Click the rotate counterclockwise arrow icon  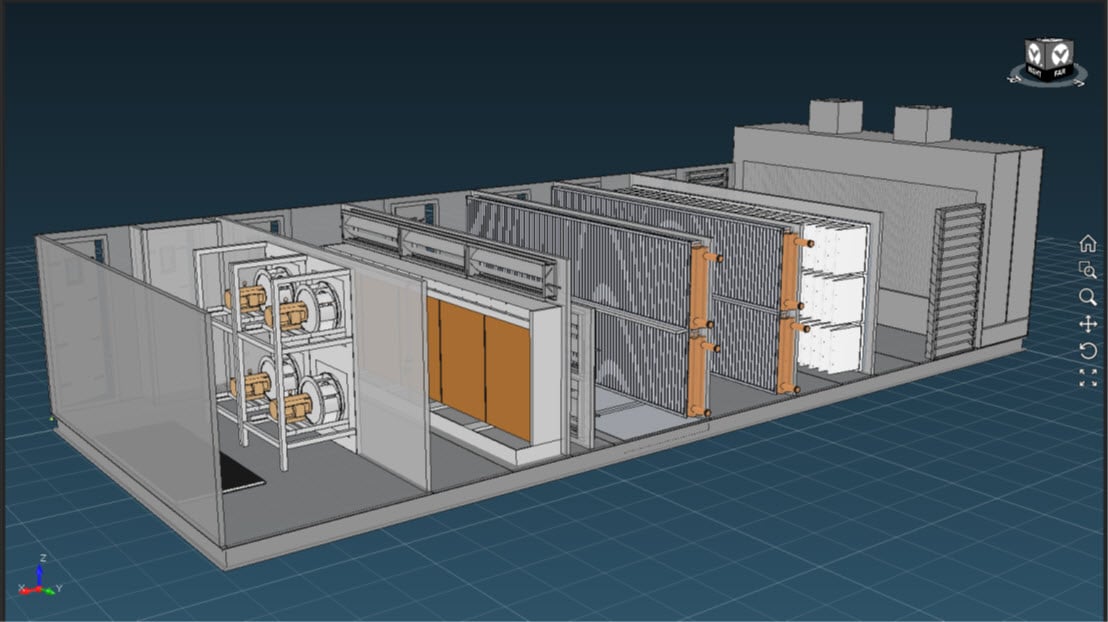(1088, 351)
